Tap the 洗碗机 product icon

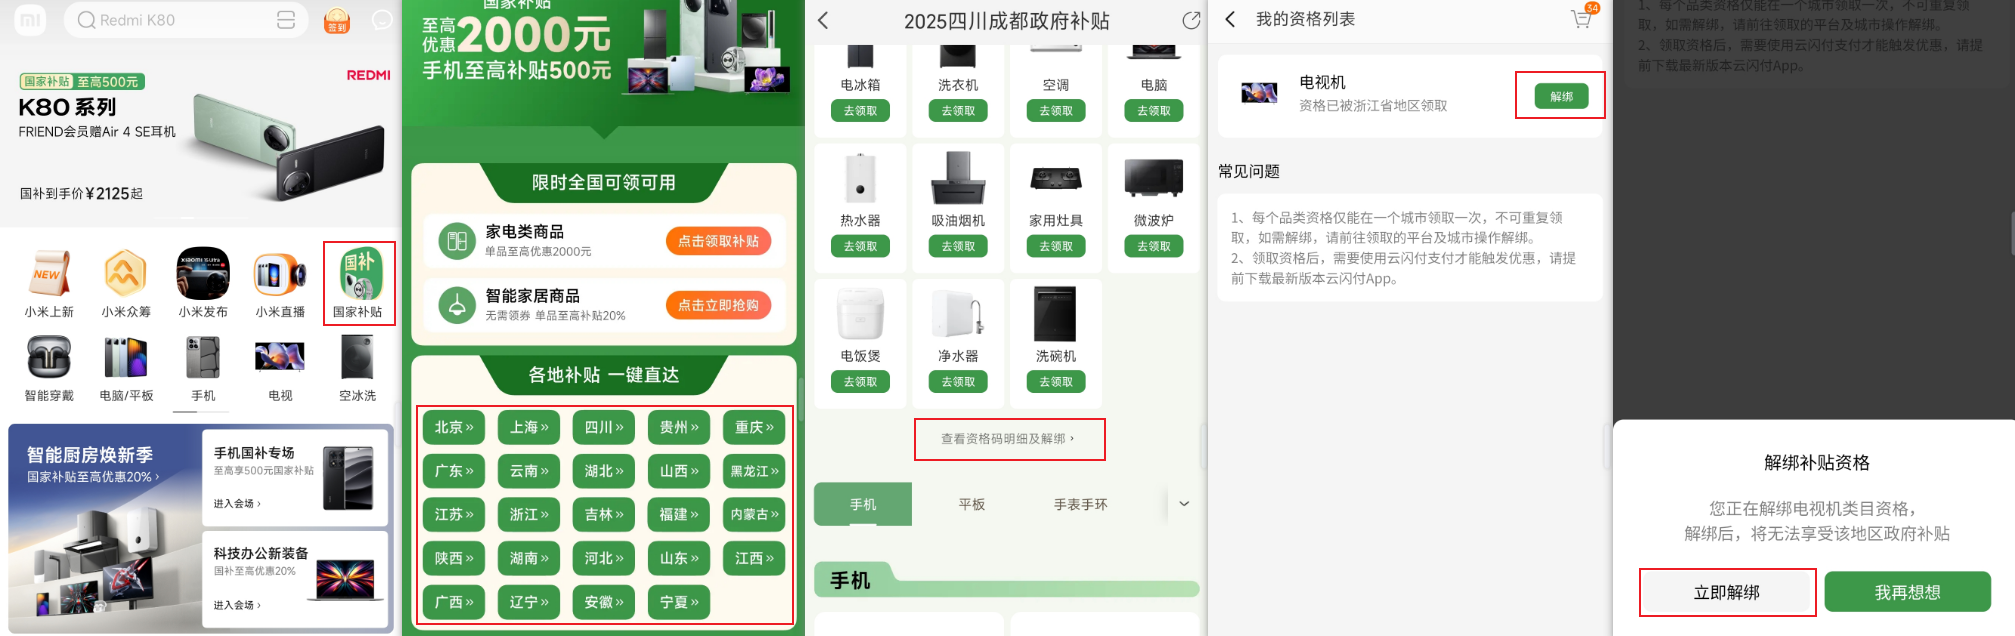pyautogui.click(x=1056, y=314)
